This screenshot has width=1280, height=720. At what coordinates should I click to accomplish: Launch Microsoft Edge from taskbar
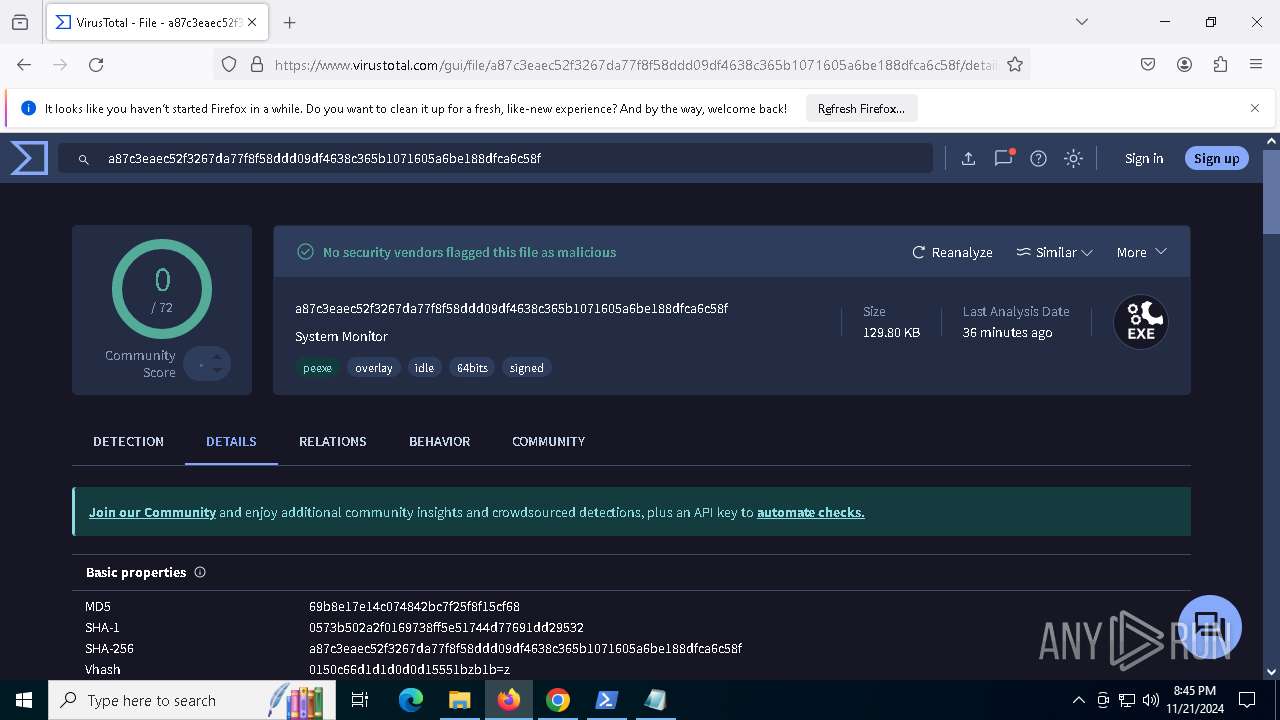(x=411, y=700)
